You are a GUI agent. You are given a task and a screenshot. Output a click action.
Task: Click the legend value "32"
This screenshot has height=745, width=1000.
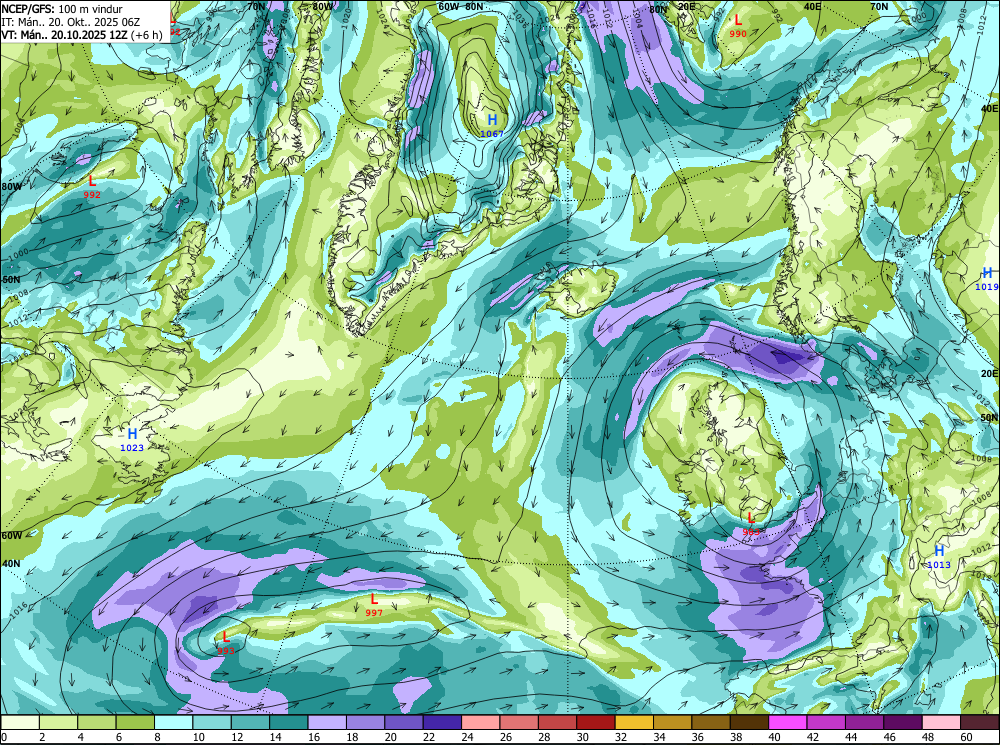click(x=621, y=737)
